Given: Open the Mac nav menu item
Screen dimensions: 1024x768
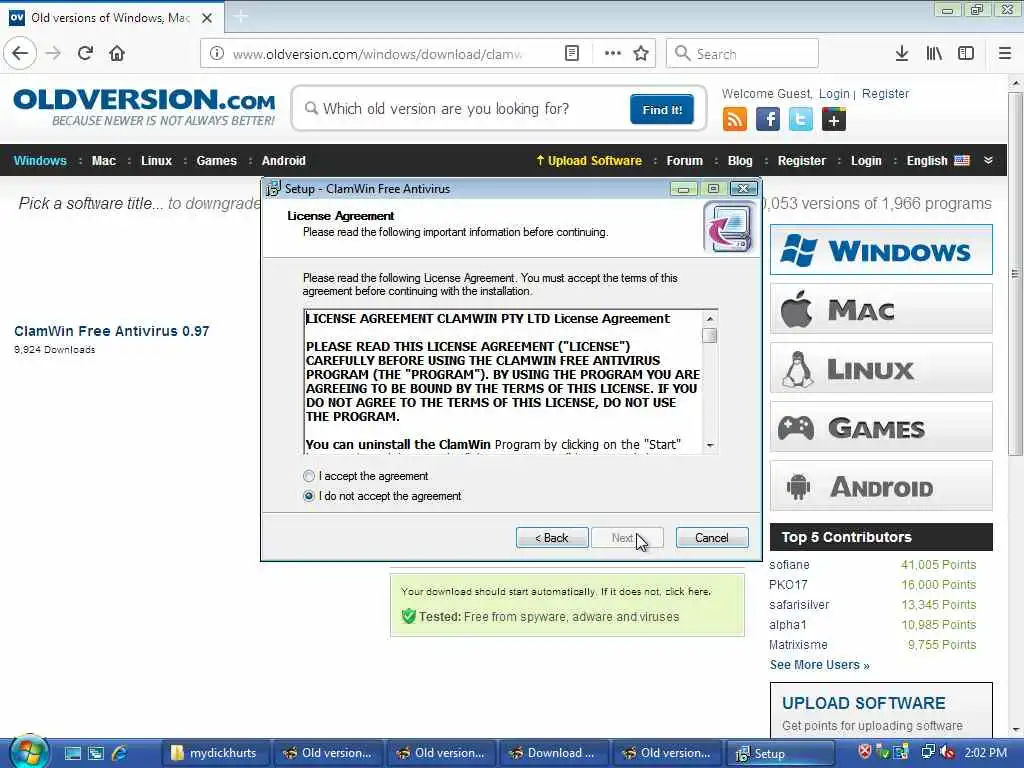Looking at the screenshot, I should point(104,161).
